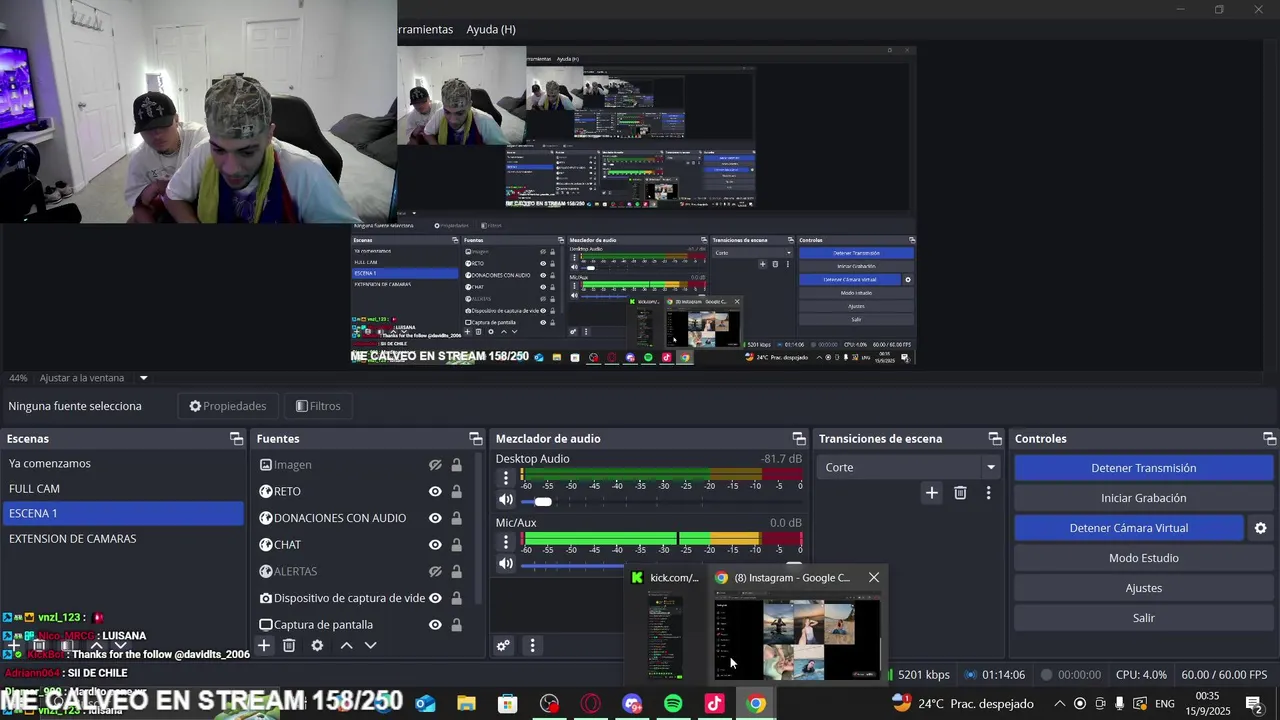The height and width of the screenshot is (720, 1280).
Task: Hide the CHAT source
Action: click(435, 545)
